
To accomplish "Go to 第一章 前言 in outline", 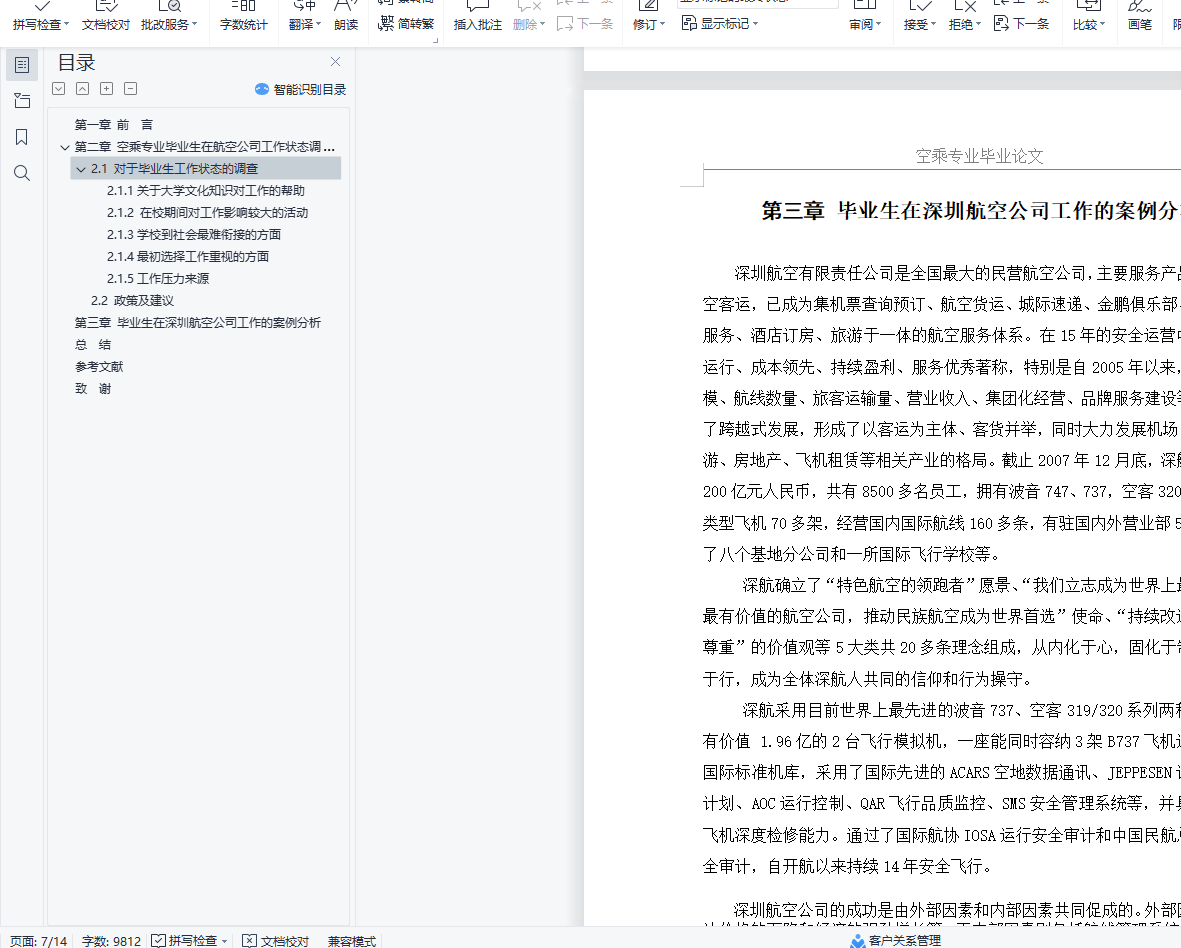I will 114,125.
